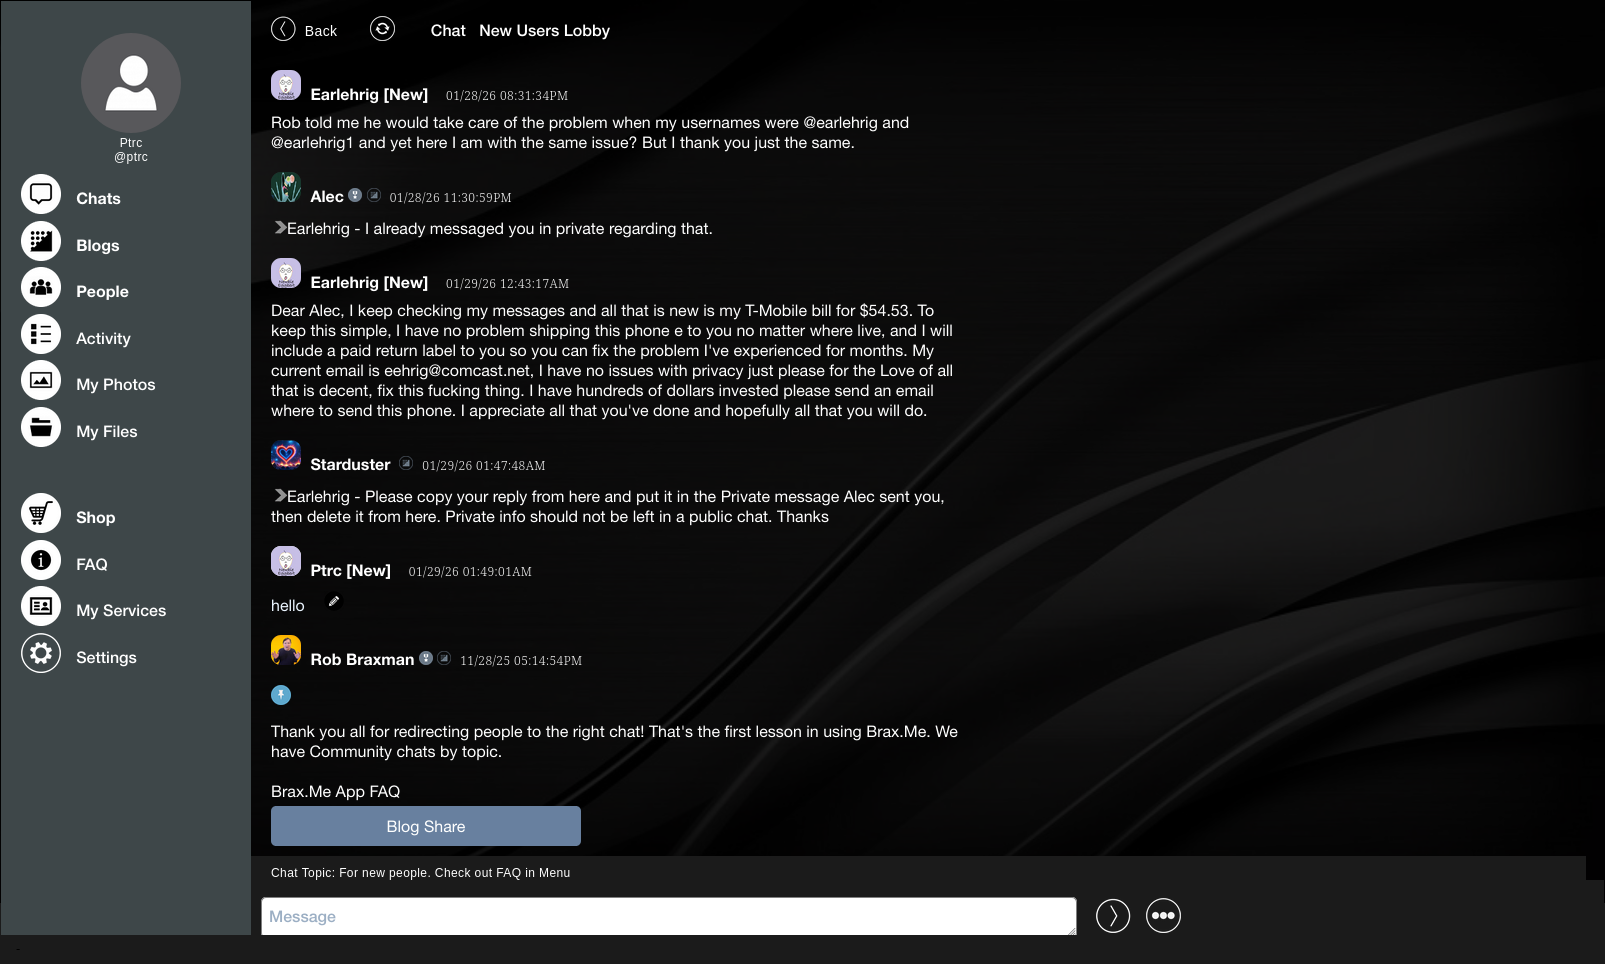Click Alec's plant avatar
This screenshot has height=964, width=1605.
click(286, 187)
